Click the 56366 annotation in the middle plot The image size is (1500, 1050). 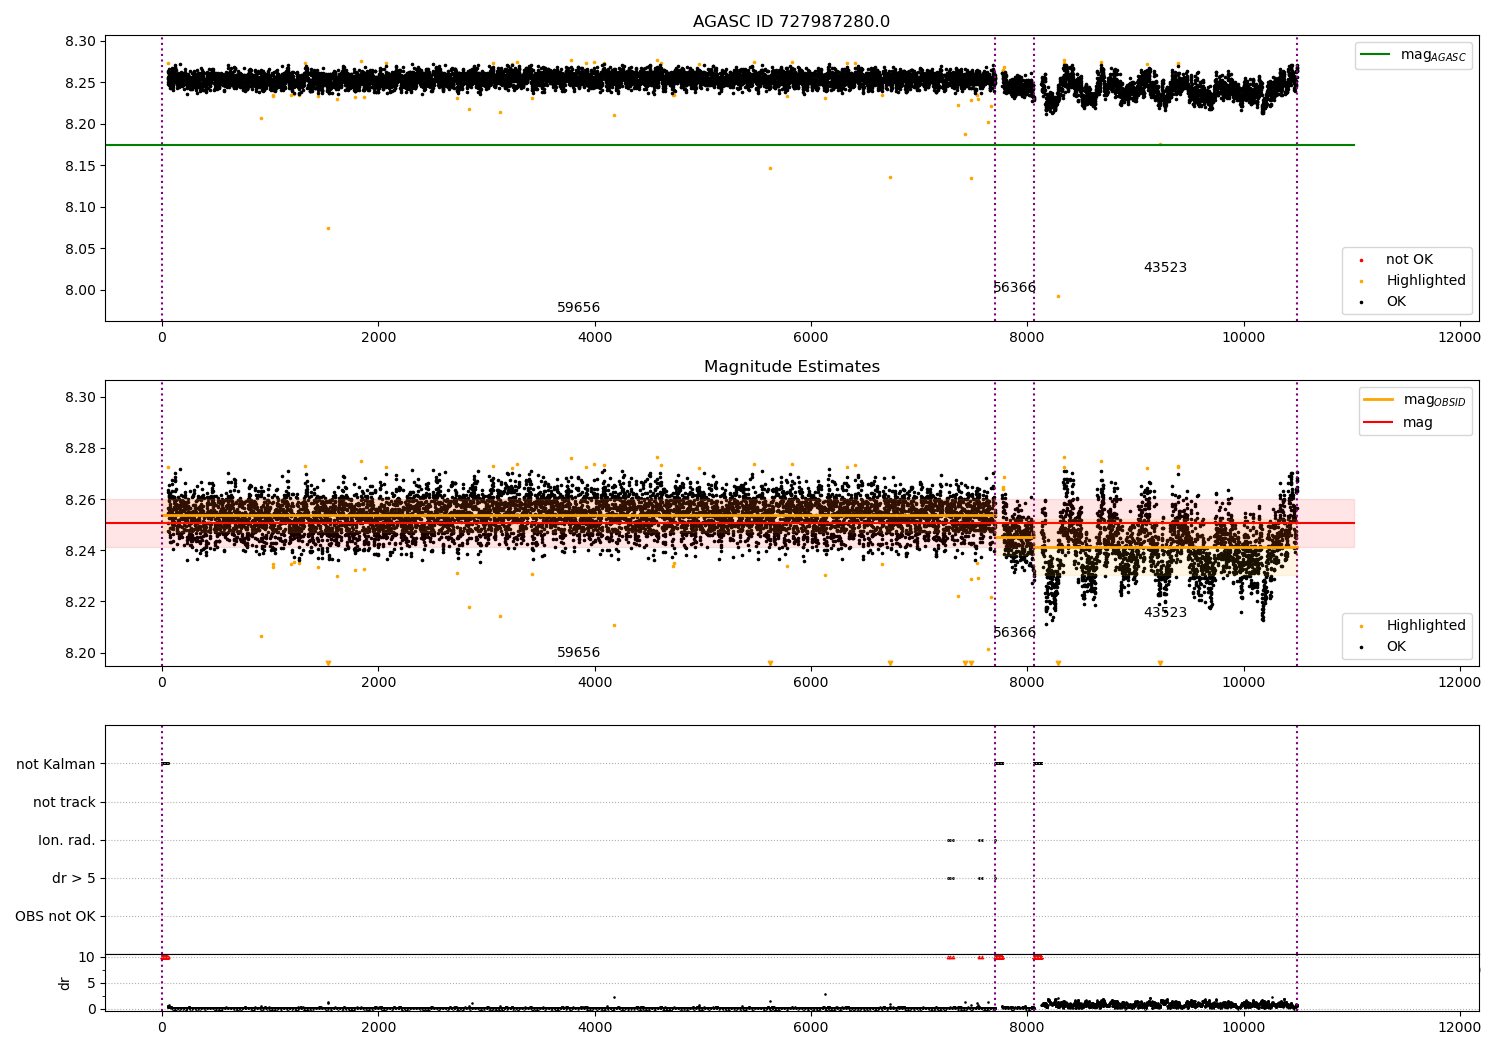[x=1014, y=633]
